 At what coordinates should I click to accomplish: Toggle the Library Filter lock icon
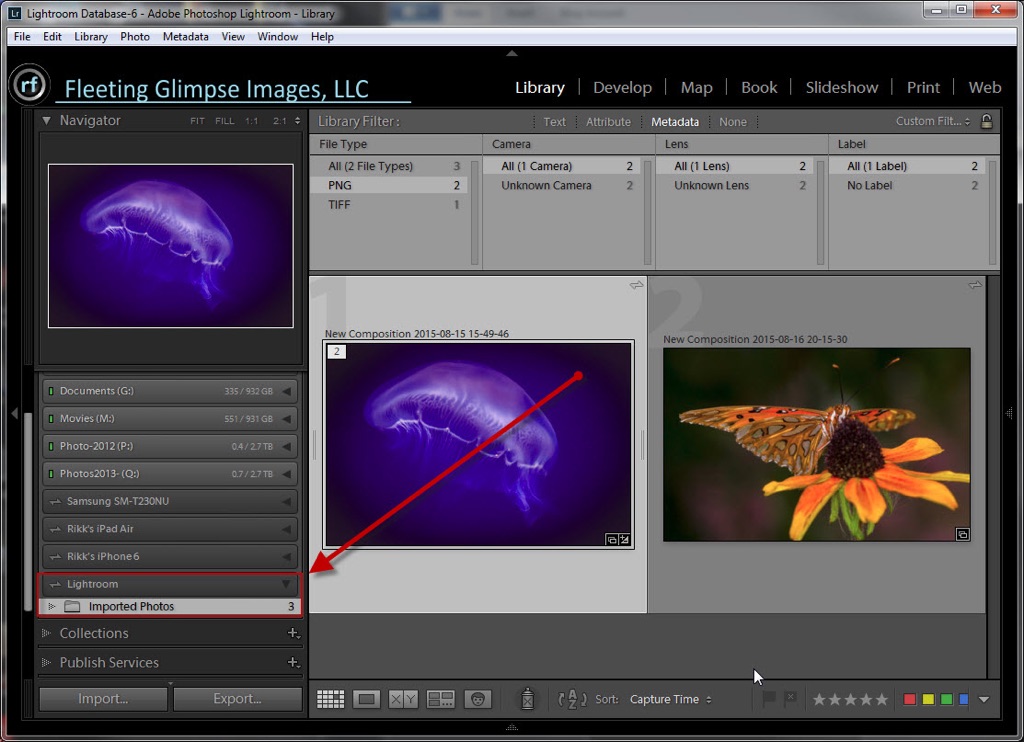point(986,121)
